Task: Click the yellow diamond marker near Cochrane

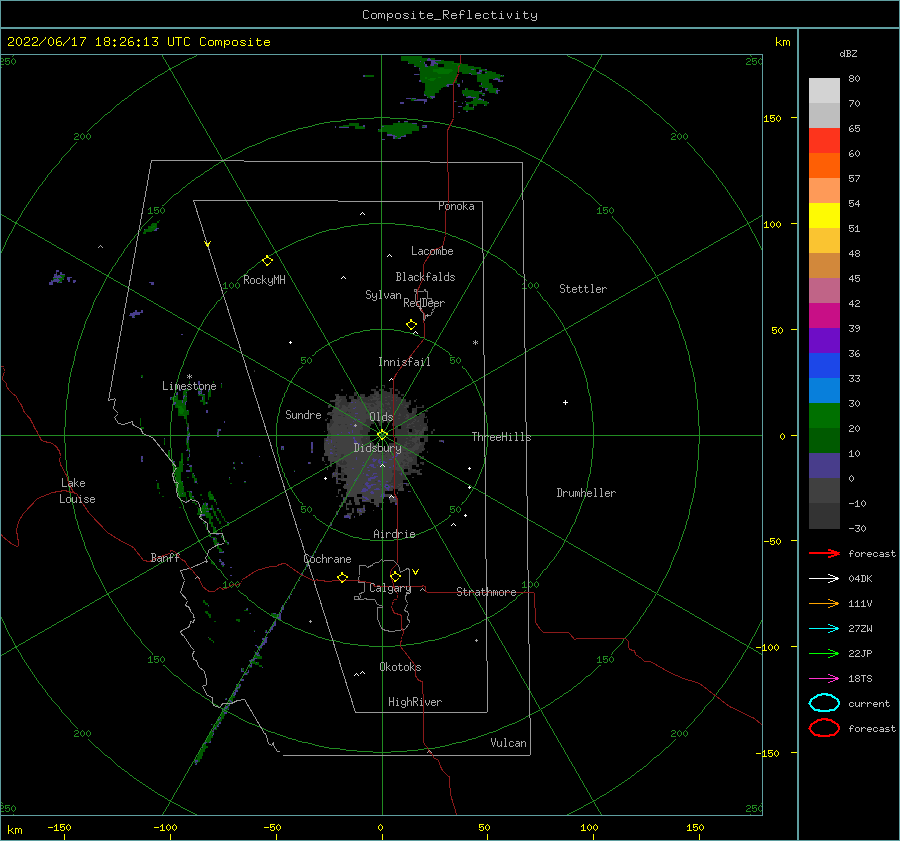Action: [x=342, y=578]
